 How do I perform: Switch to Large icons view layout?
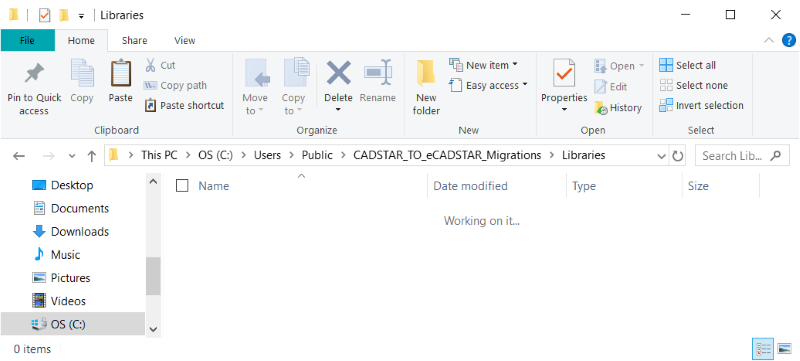coord(784,349)
